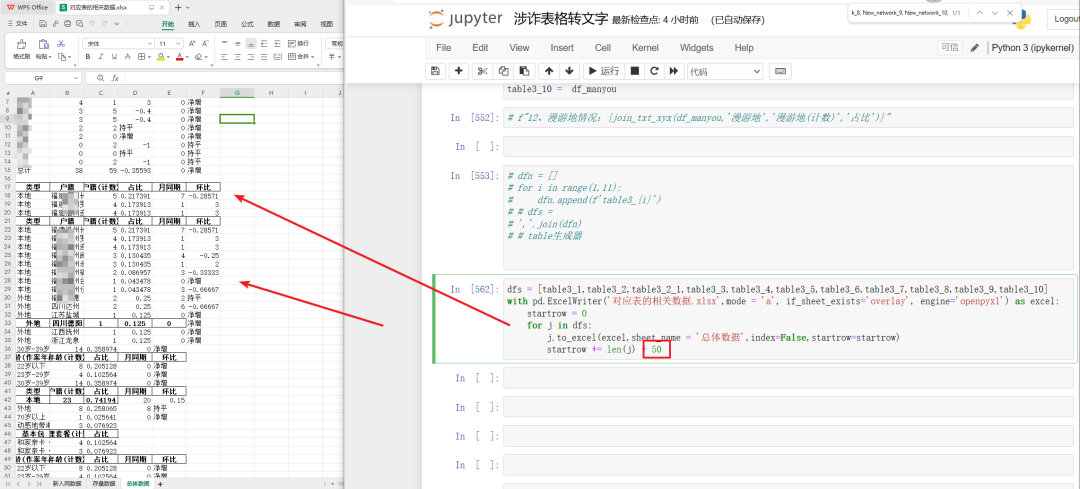Go to next find match arrow

[x=995, y=13]
